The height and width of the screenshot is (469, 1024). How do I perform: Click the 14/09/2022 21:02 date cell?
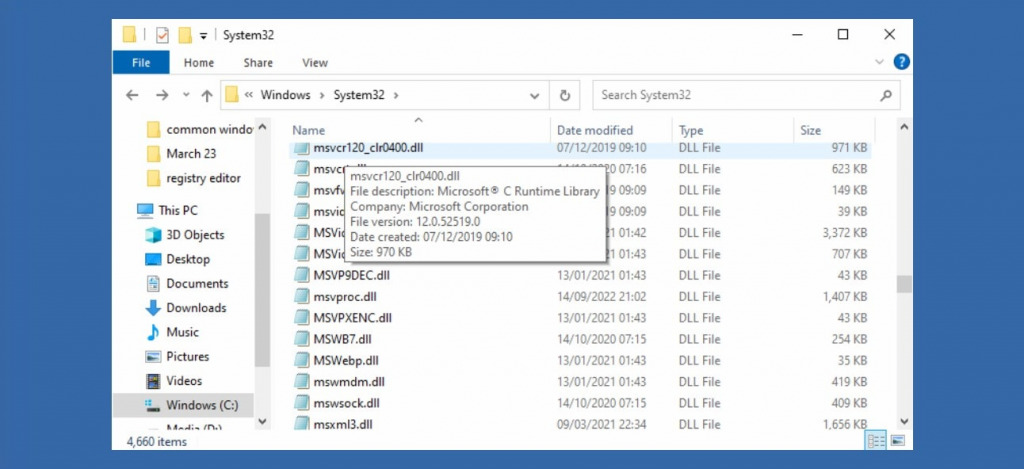pos(601,297)
